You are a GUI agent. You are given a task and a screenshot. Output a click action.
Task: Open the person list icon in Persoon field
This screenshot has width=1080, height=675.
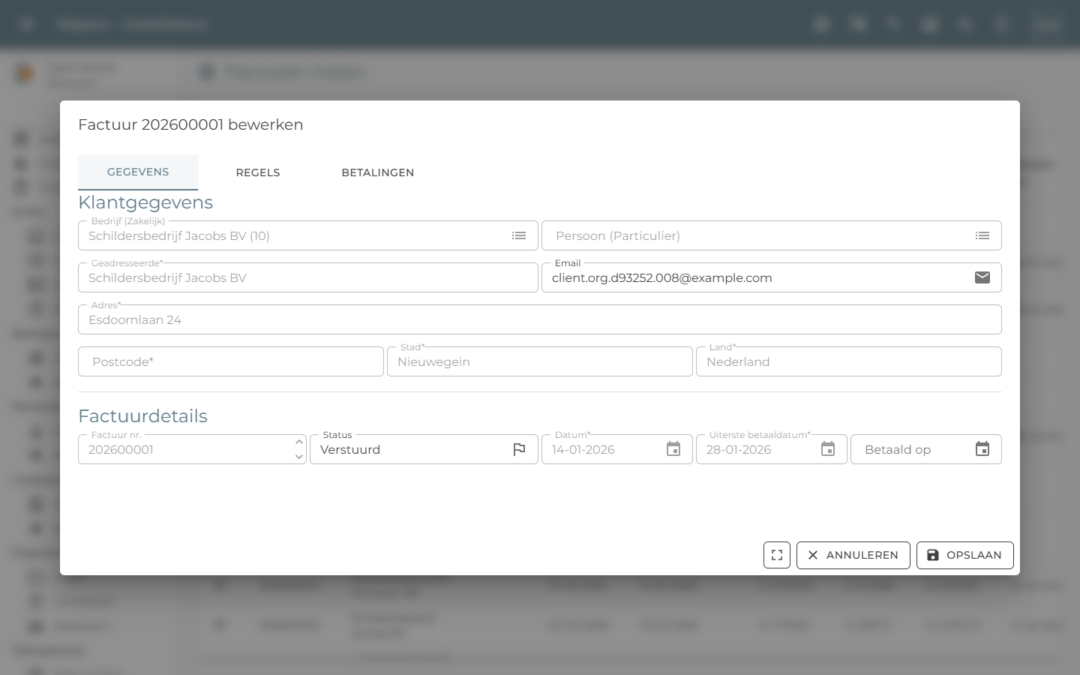pyautogui.click(x=982, y=236)
